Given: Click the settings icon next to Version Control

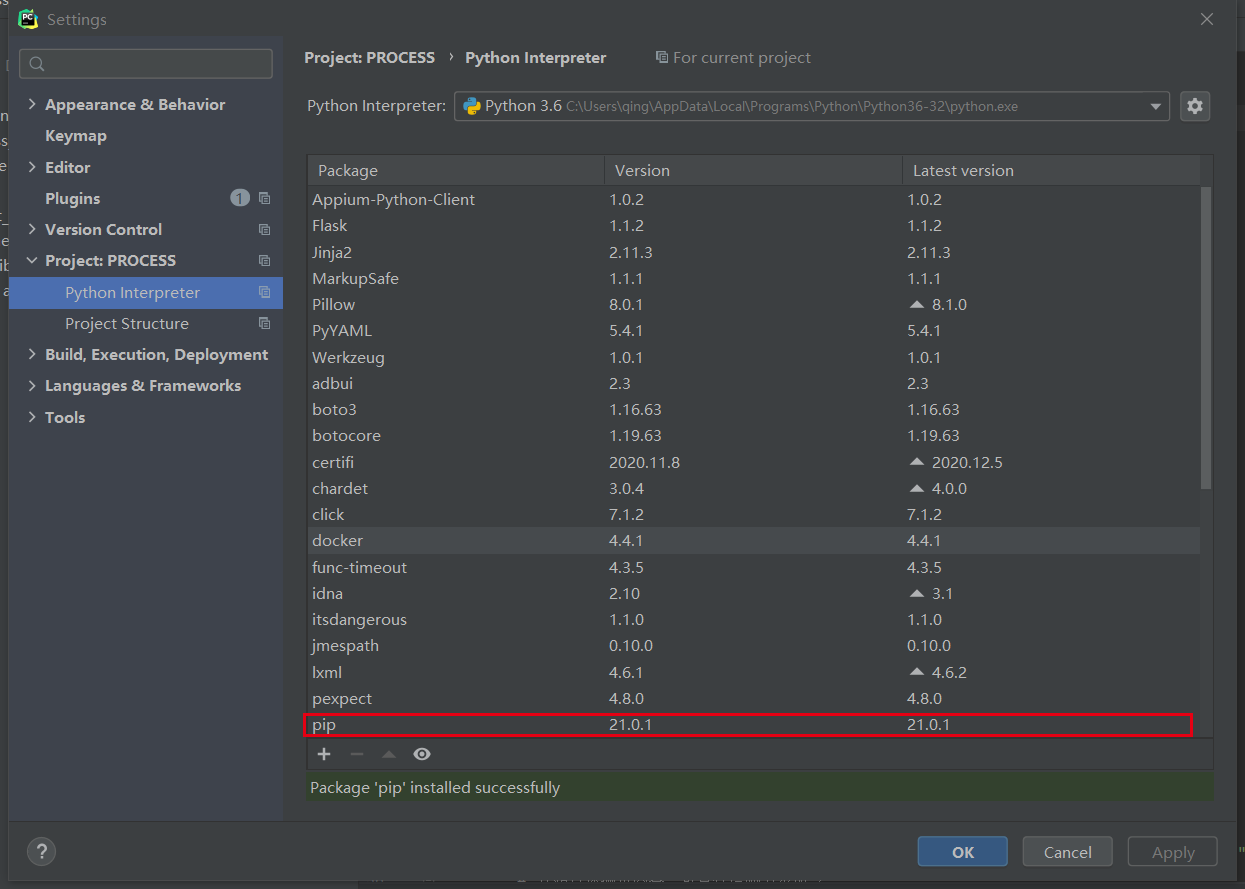Looking at the screenshot, I should 264,229.
